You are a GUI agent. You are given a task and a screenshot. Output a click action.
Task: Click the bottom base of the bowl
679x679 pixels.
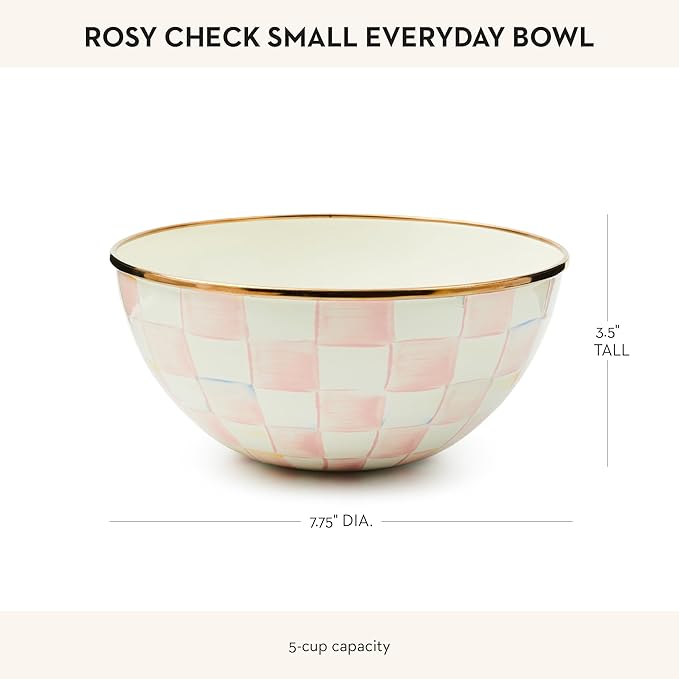[338, 463]
